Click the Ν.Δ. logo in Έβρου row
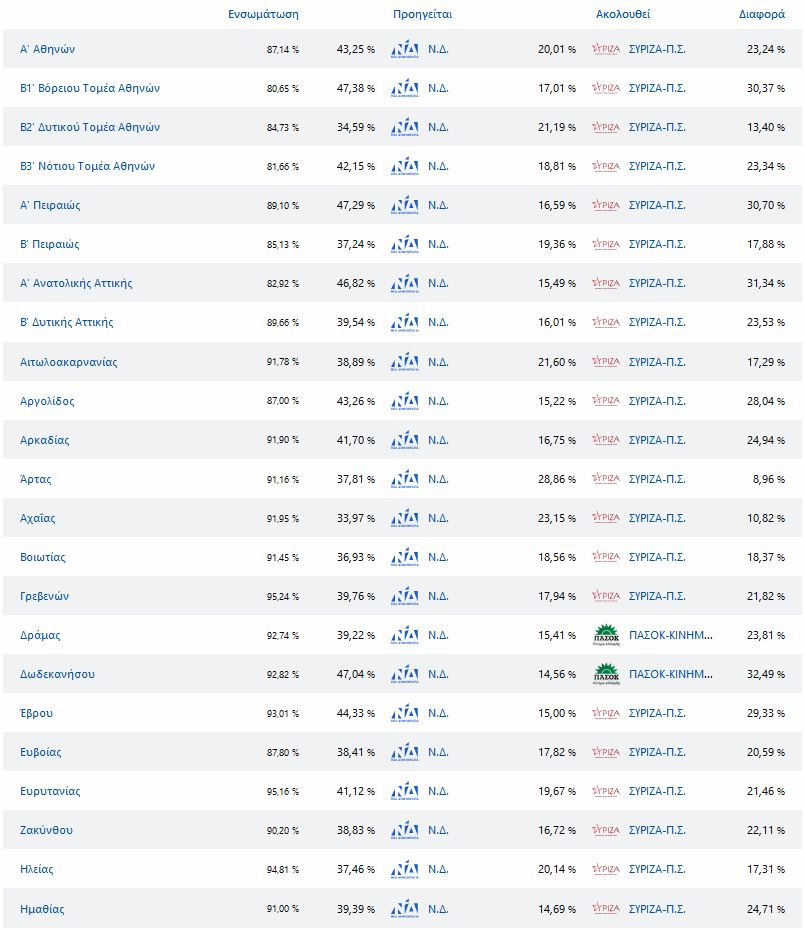 405,713
